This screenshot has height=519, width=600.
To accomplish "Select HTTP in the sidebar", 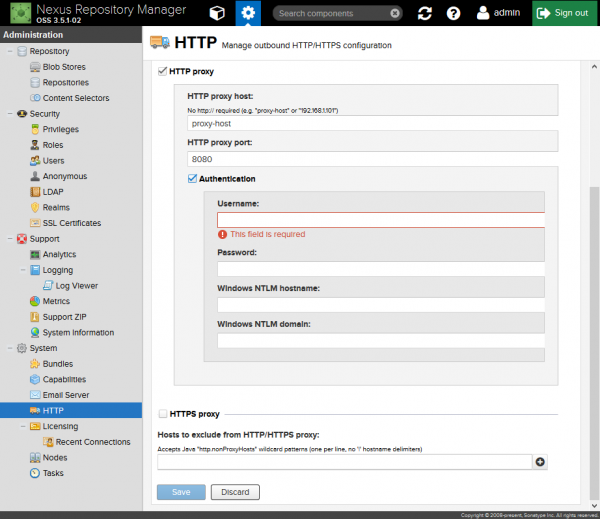I will pyautogui.click(x=71, y=410).
